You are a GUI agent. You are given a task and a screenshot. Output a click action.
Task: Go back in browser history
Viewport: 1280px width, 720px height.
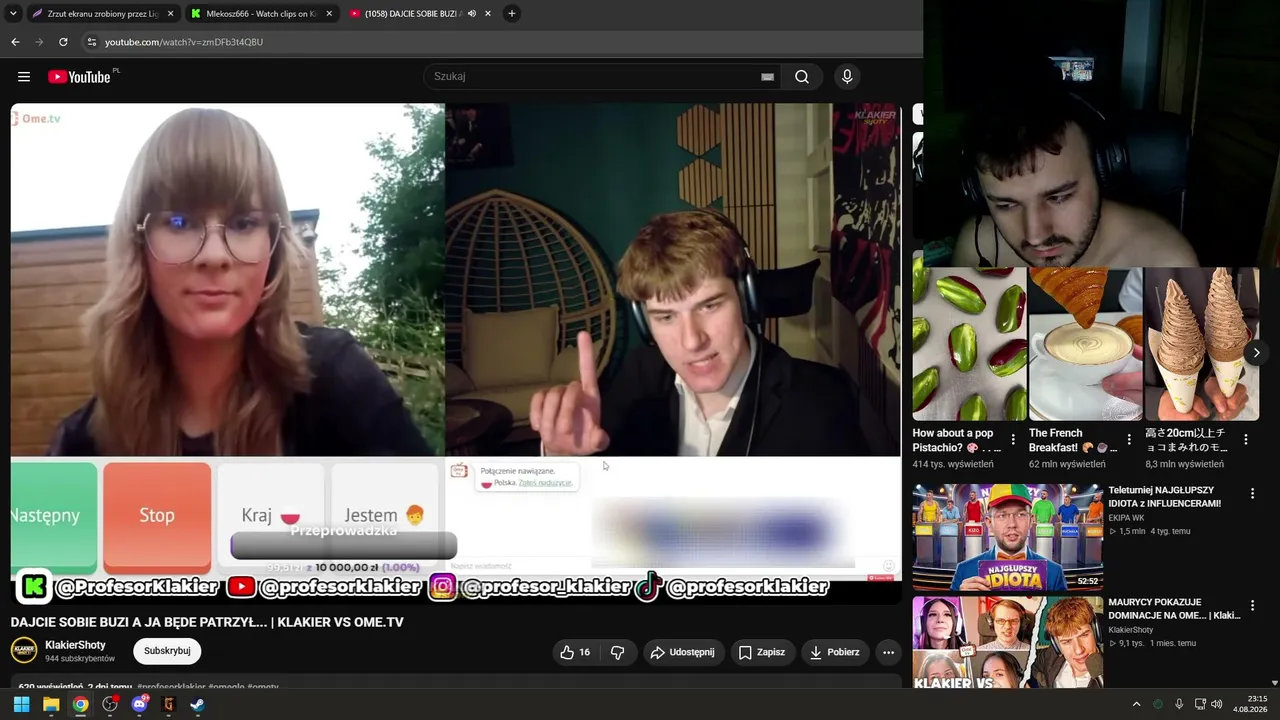pos(15,42)
